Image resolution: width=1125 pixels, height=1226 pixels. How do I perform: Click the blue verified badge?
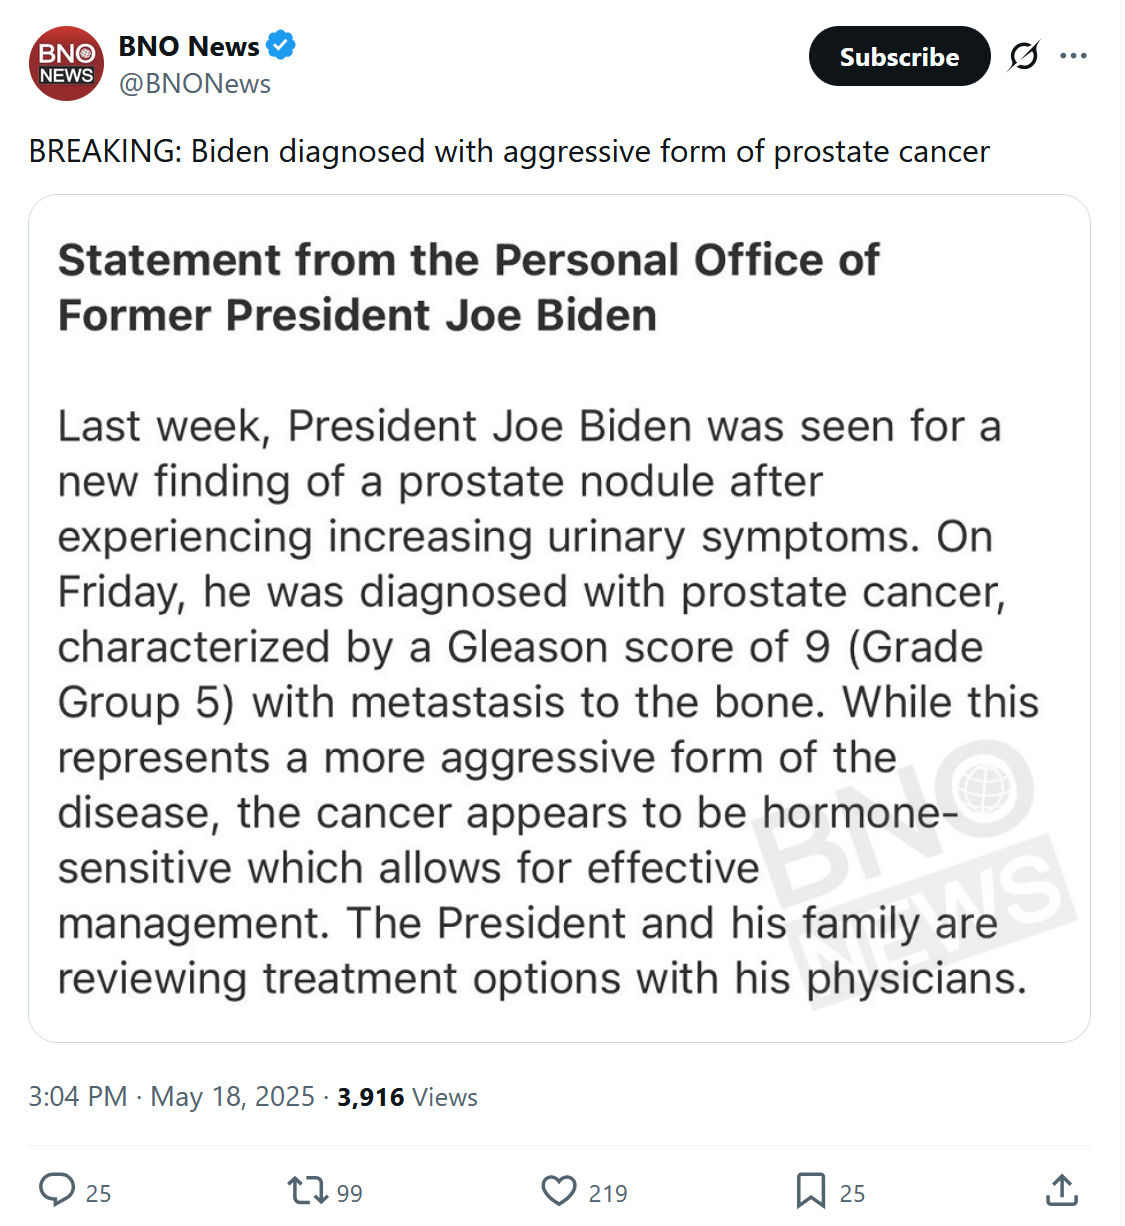point(281,45)
